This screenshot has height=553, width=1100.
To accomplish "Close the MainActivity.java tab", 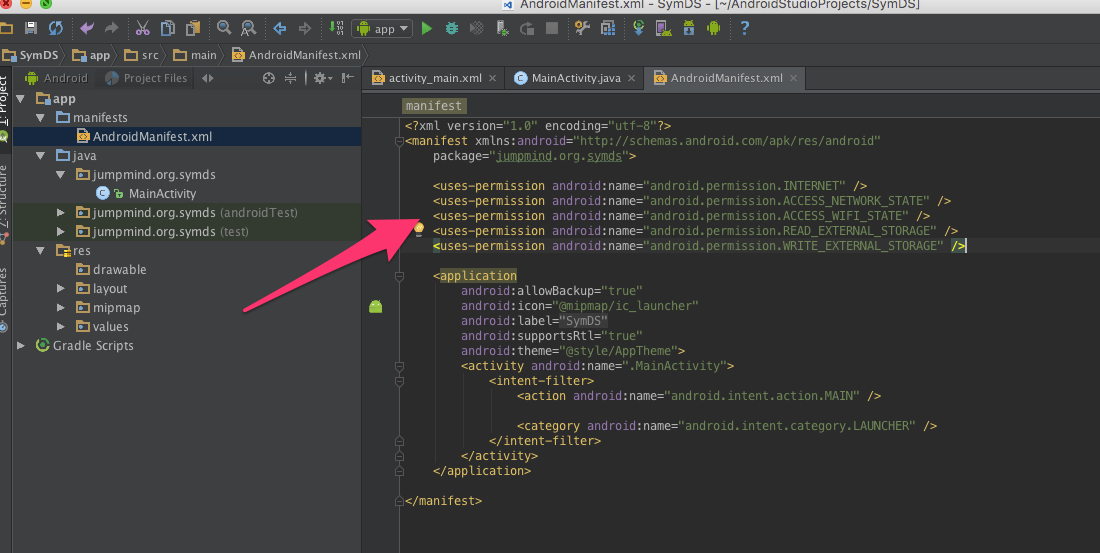I will 631,78.
